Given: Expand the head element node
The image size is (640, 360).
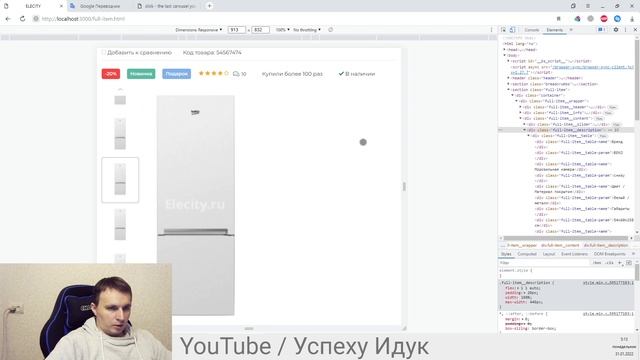Looking at the screenshot, I should (x=504, y=49).
